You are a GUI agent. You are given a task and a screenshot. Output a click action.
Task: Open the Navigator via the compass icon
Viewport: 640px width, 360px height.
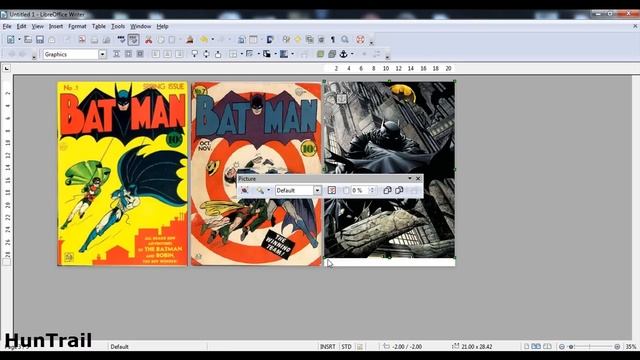pos(298,40)
